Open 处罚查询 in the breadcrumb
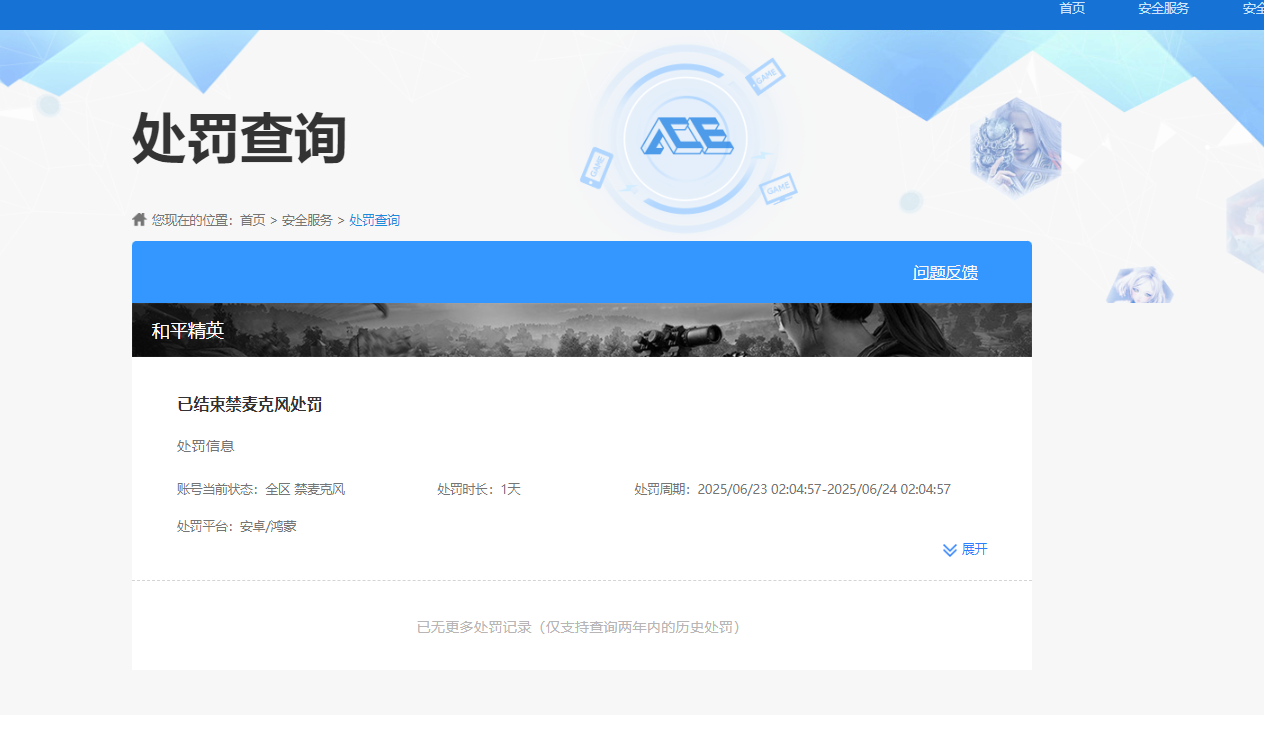The width and height of the screenshot is (1264, 738). pos(375,219)
